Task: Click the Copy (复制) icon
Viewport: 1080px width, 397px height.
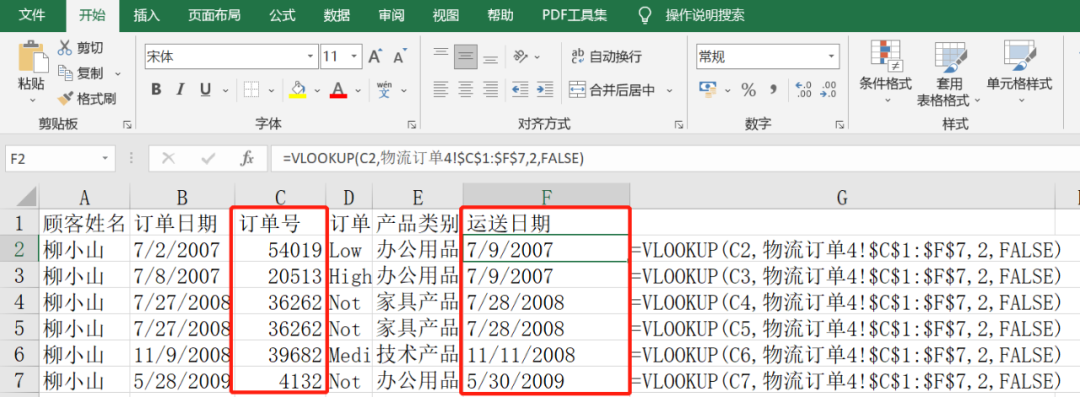Action: (65, 72)
